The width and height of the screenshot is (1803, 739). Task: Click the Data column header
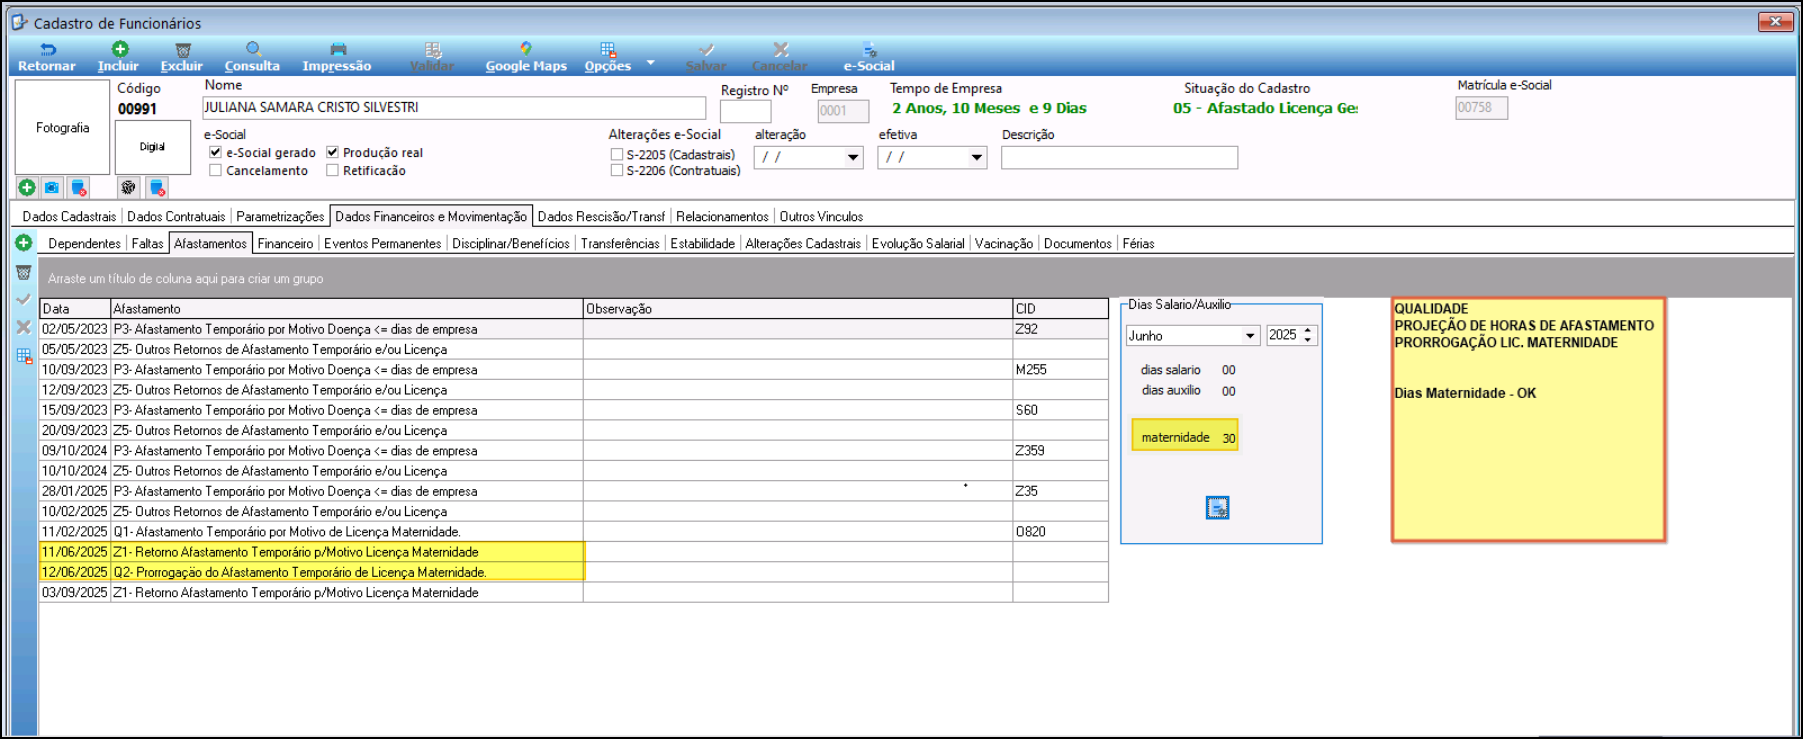(75, 309)
